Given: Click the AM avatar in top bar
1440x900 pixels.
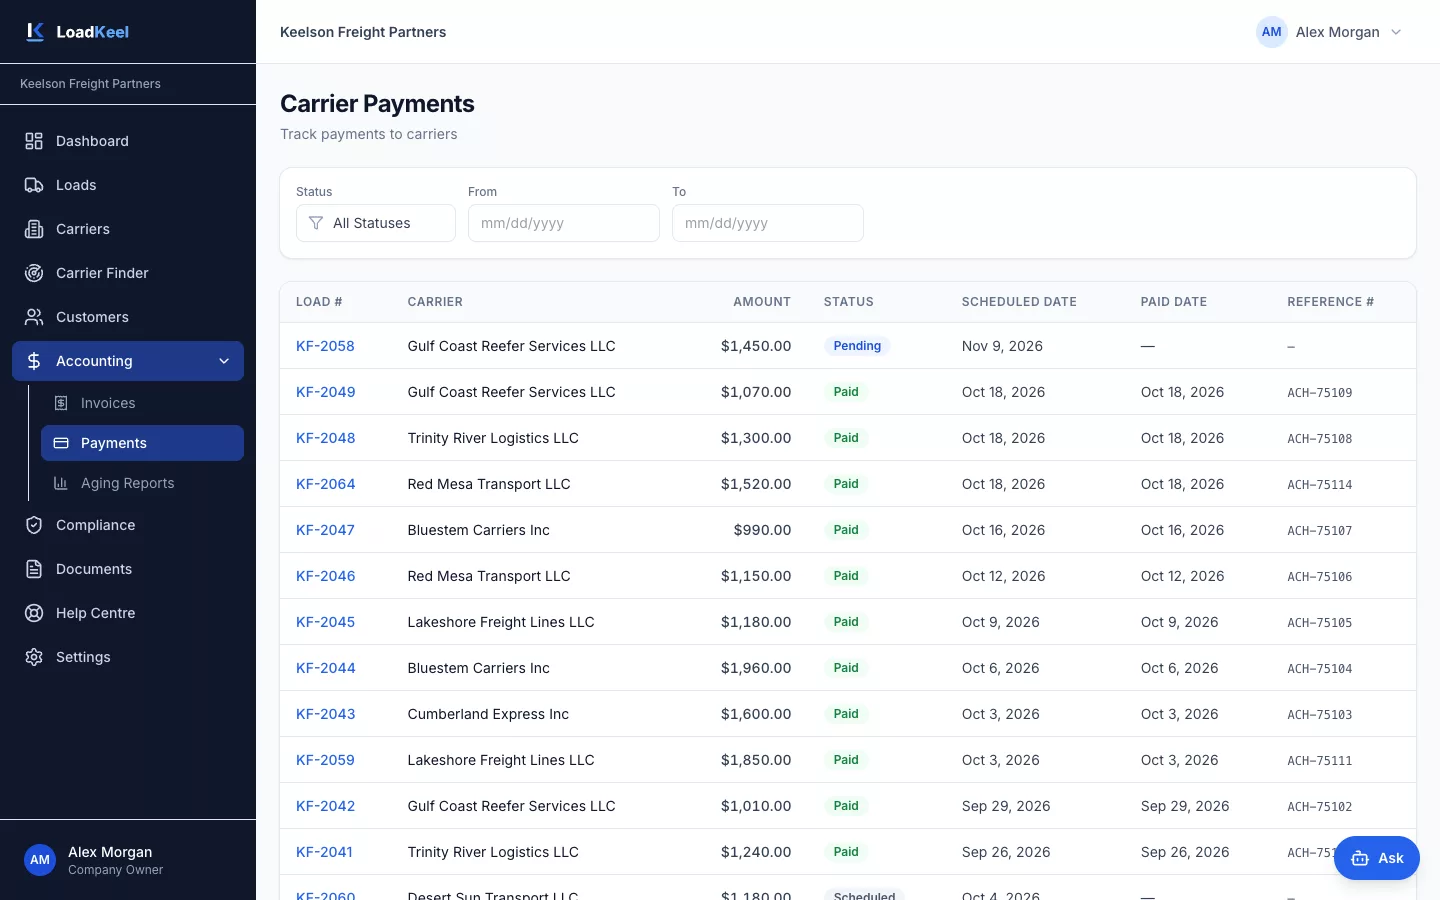Looking at the screenshot, I should [x=1272, y=32].
